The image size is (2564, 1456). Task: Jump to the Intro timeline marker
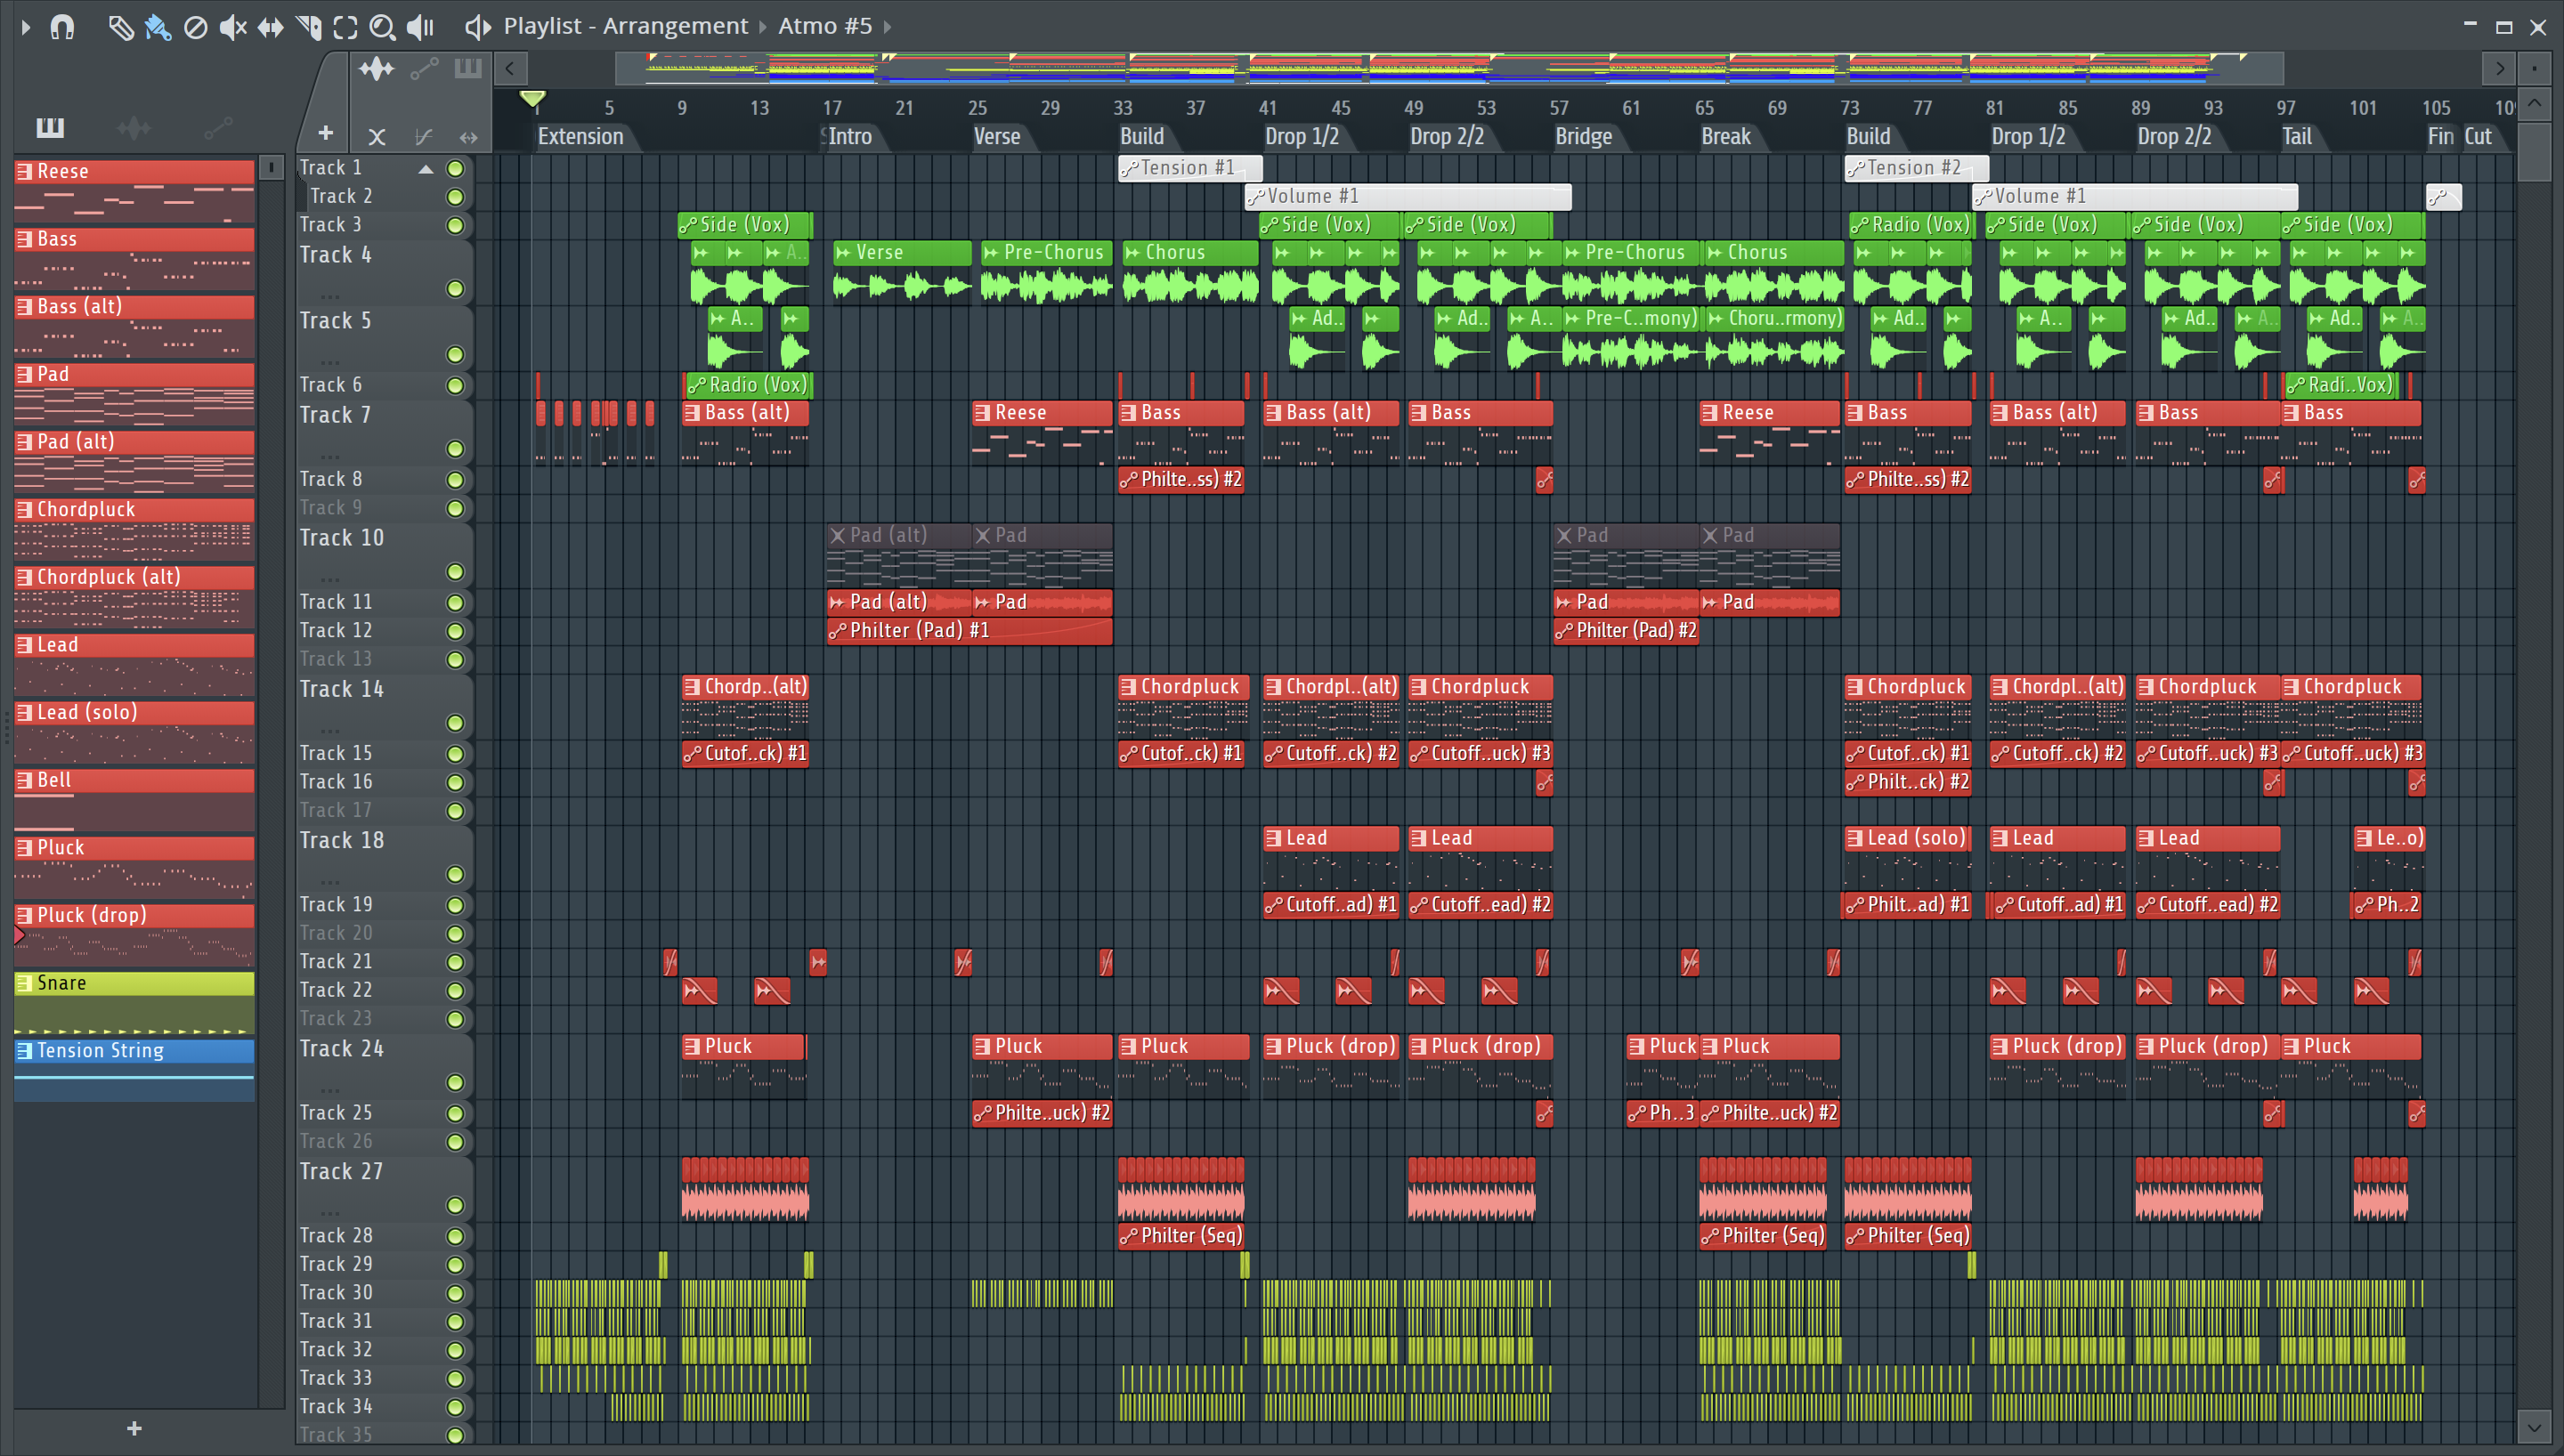tap(850, 137)
